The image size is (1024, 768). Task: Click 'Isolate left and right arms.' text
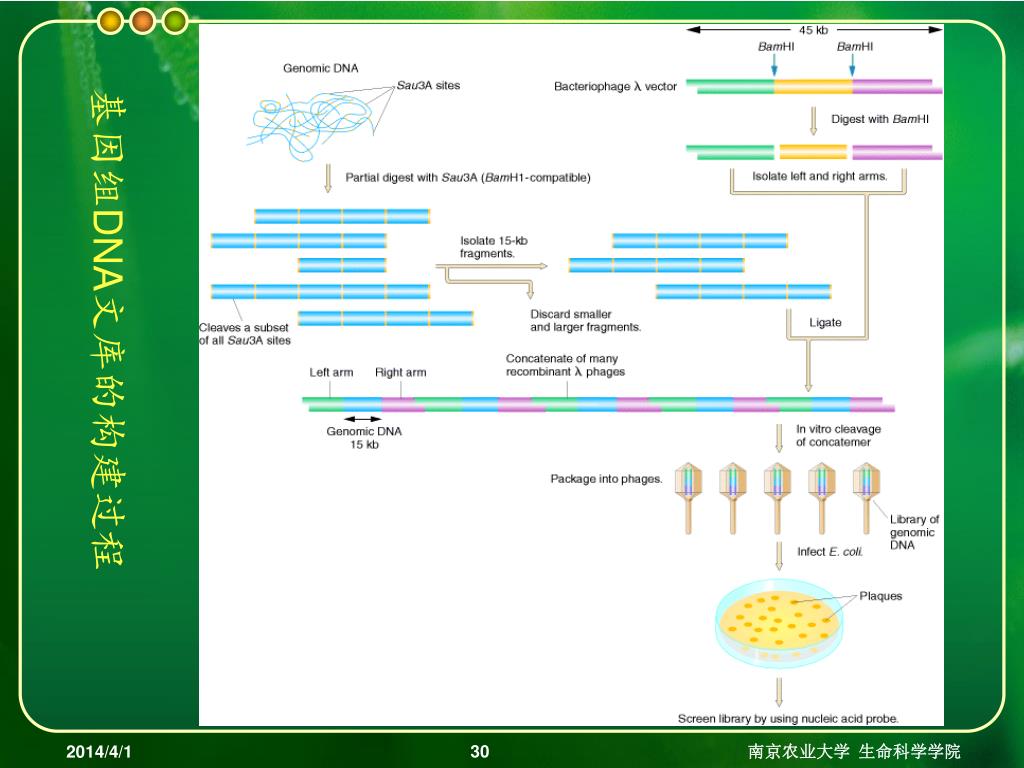point(820,176)
